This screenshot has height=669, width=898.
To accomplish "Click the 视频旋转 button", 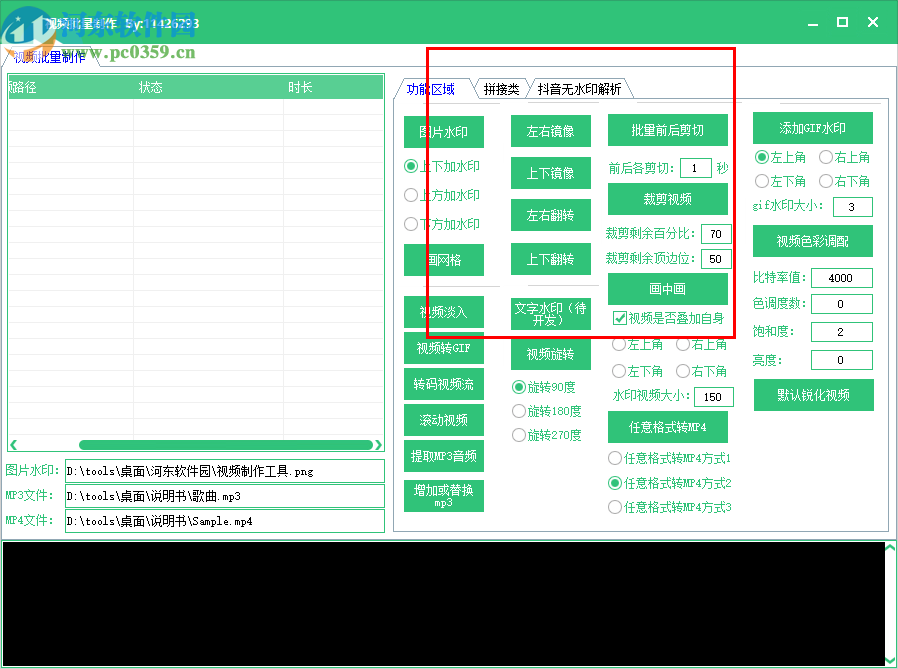I will (x=550, y=354).
